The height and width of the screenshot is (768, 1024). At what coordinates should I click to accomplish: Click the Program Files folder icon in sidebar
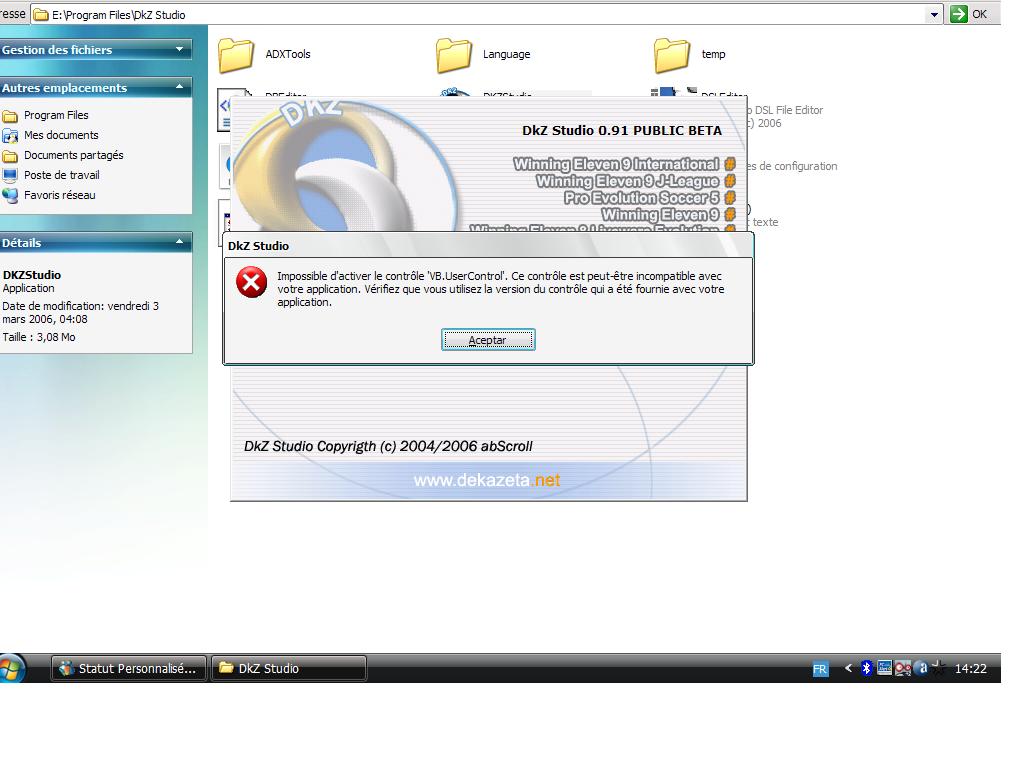tap(10, 116)
